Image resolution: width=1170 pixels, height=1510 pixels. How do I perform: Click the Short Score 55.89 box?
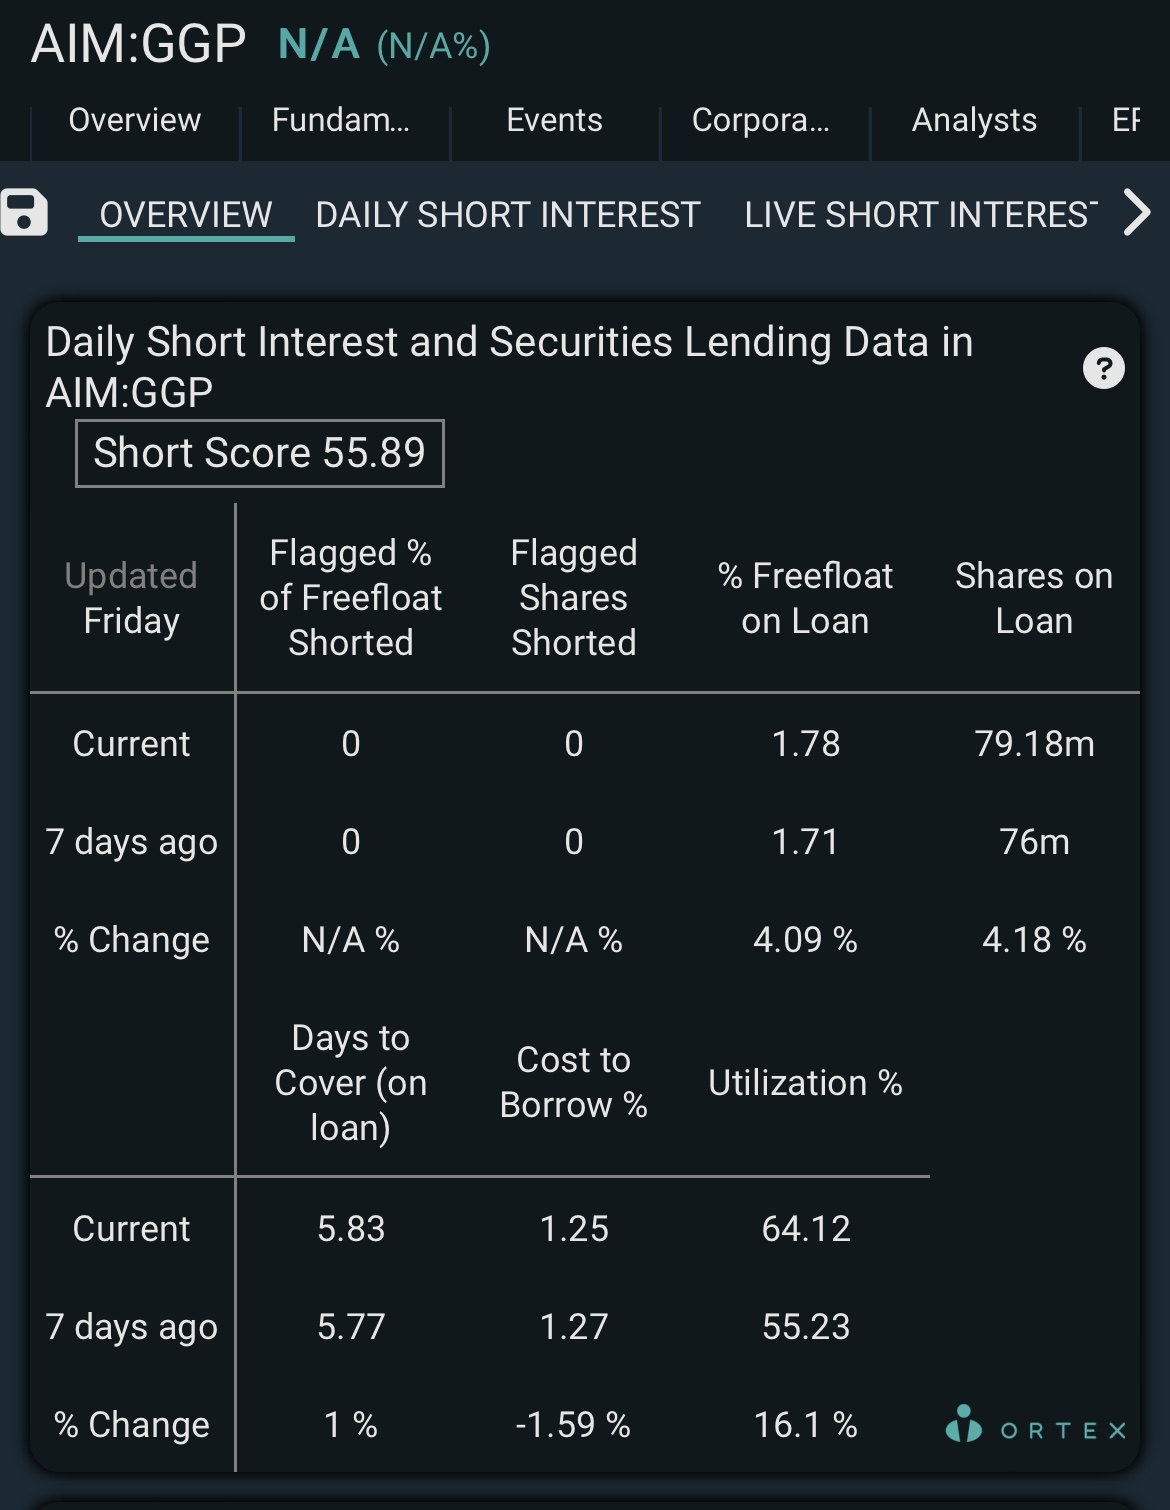tap(260, 453)
